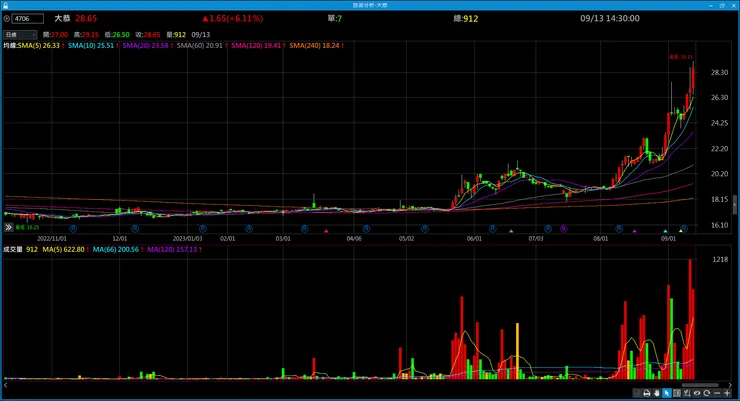Click the yellow triangle marker after 09/01

coord(681,231)
